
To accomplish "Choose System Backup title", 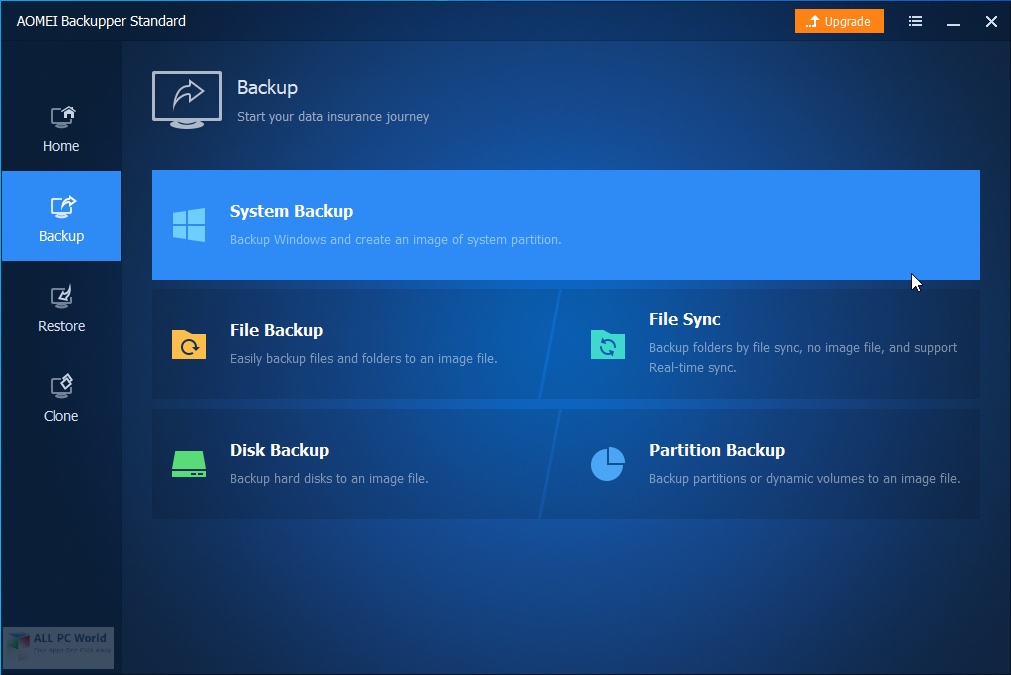I will [291, 211].
